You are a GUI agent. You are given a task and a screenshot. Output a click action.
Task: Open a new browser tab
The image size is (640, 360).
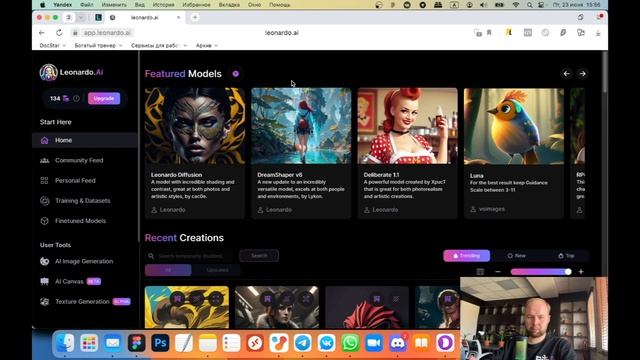point(195,17)
